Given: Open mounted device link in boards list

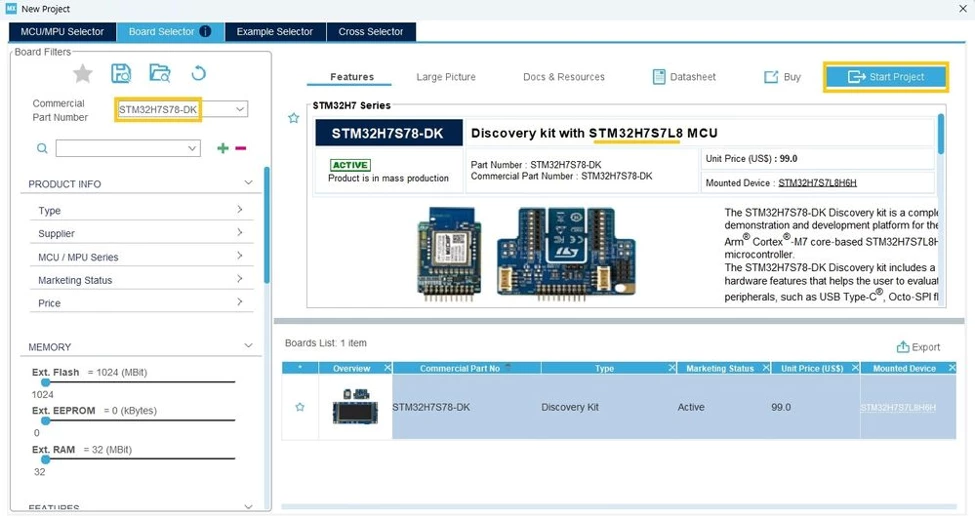Looking at the screenshot, I should coord(898,407).
